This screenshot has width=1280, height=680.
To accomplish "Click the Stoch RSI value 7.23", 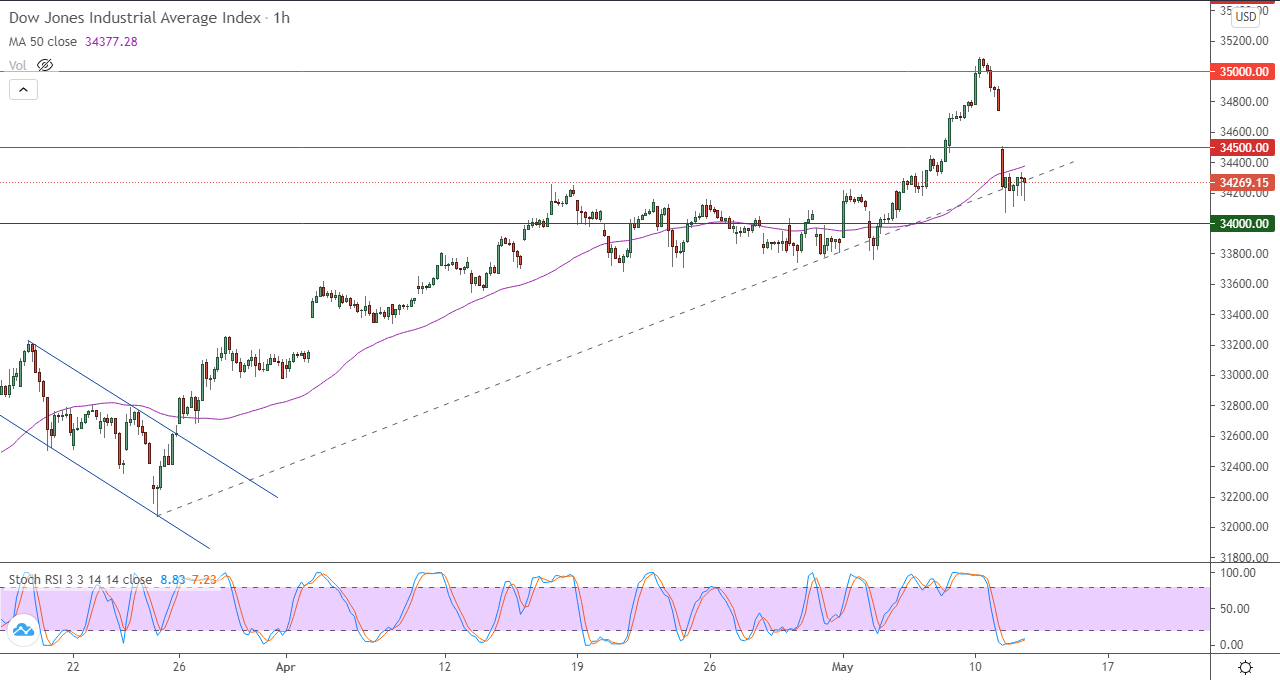I will [204, 579].
